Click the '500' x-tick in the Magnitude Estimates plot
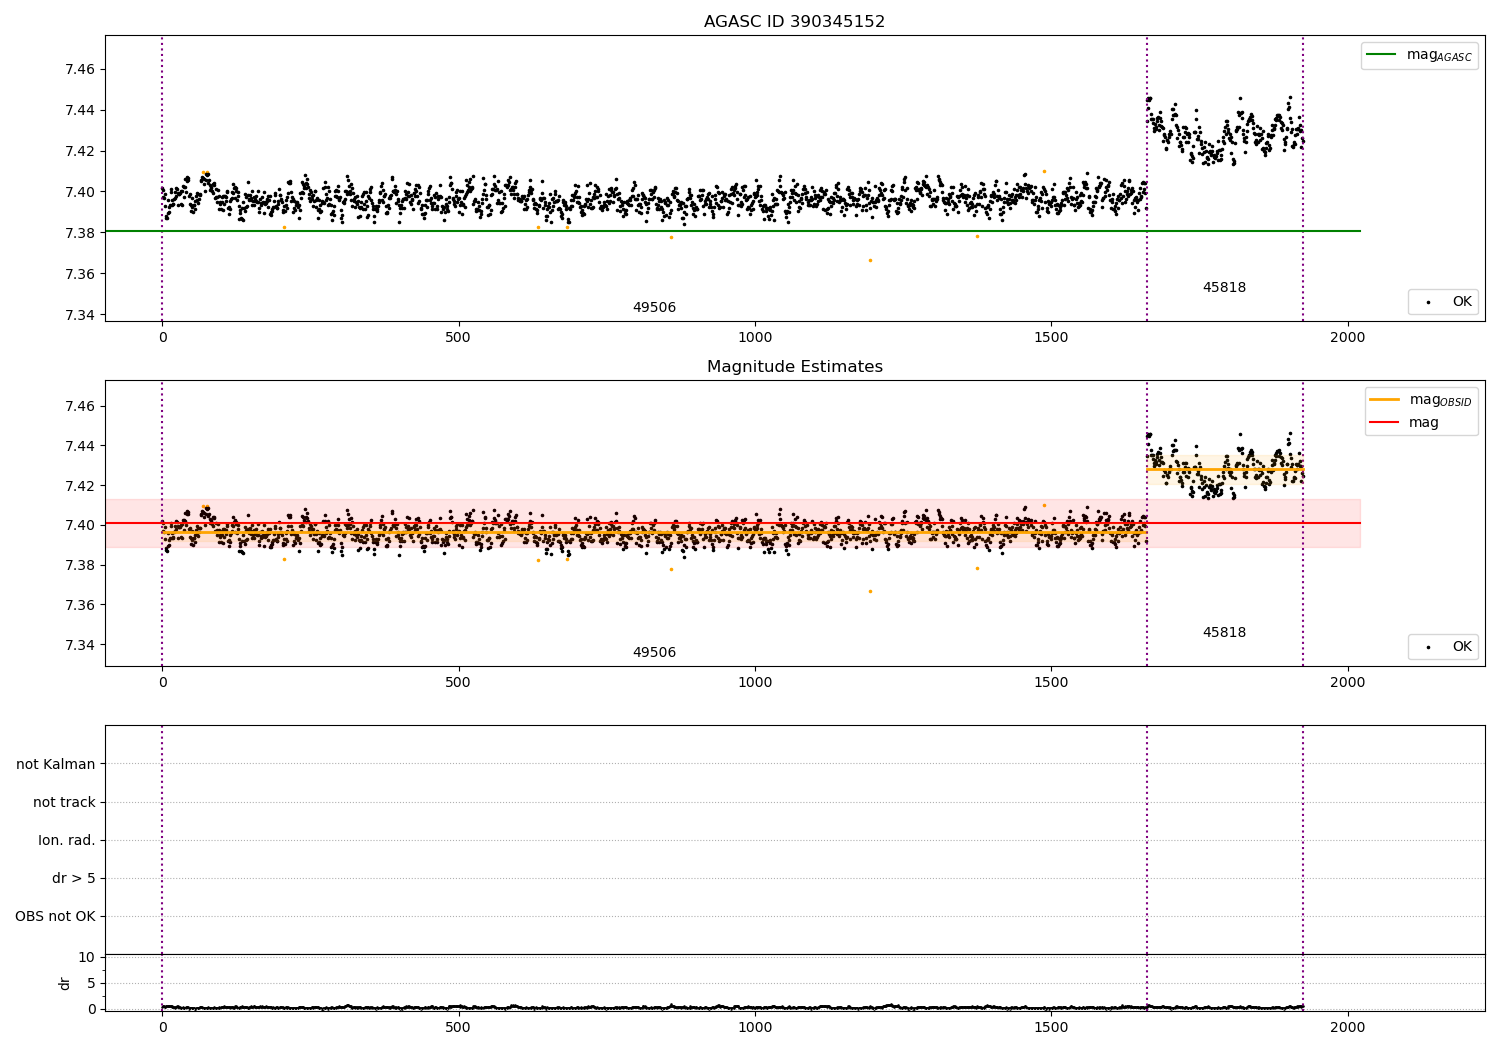 [458, 683]
